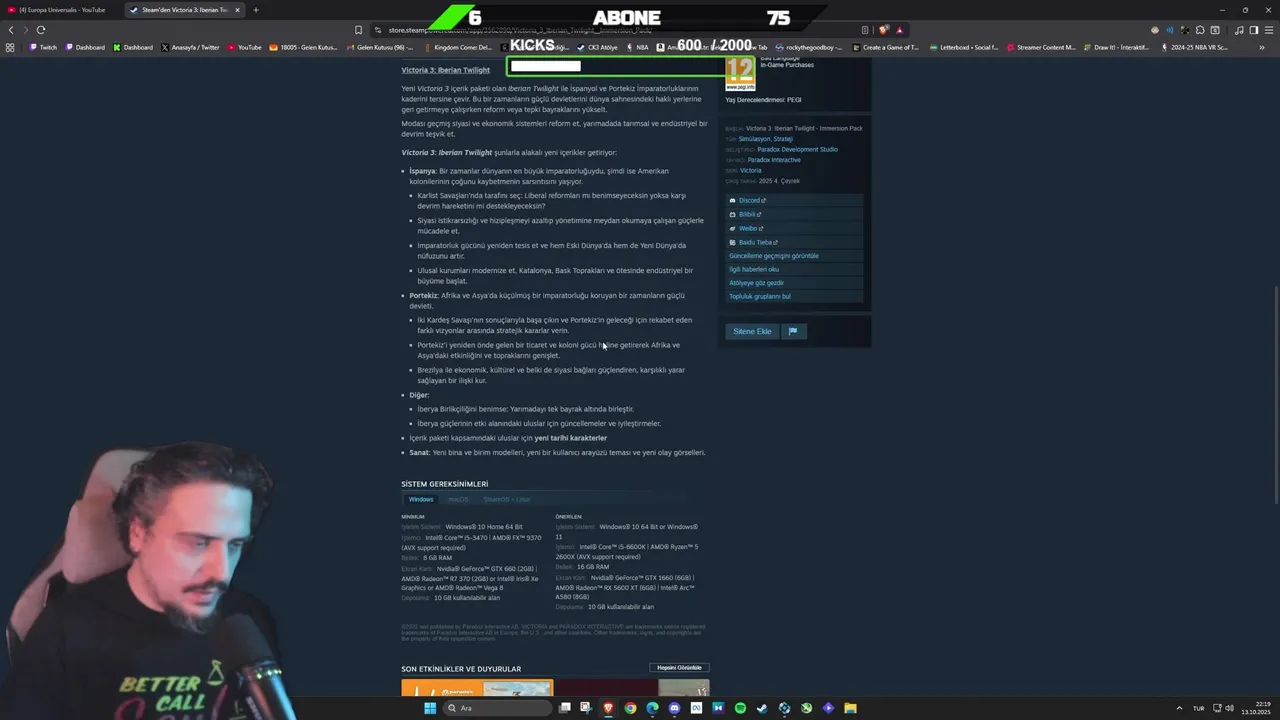Open the Kingdom Come bookmark

pyautogui.click(x=457, y=47)
